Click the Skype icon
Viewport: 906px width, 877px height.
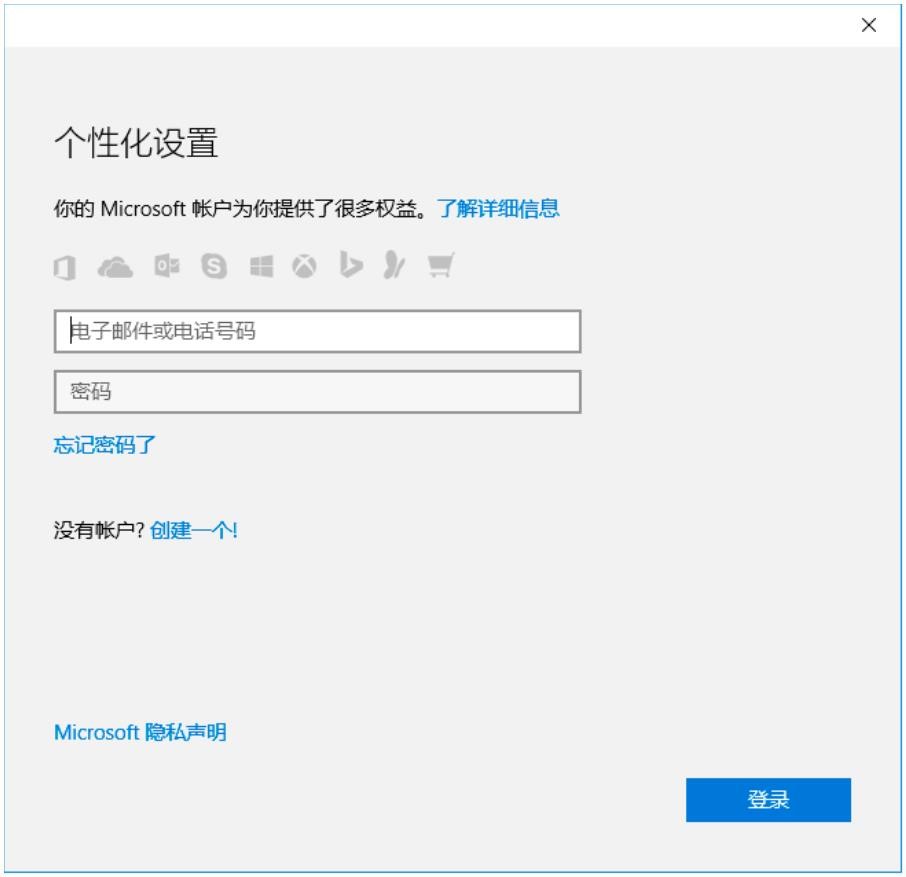point(214,266)
